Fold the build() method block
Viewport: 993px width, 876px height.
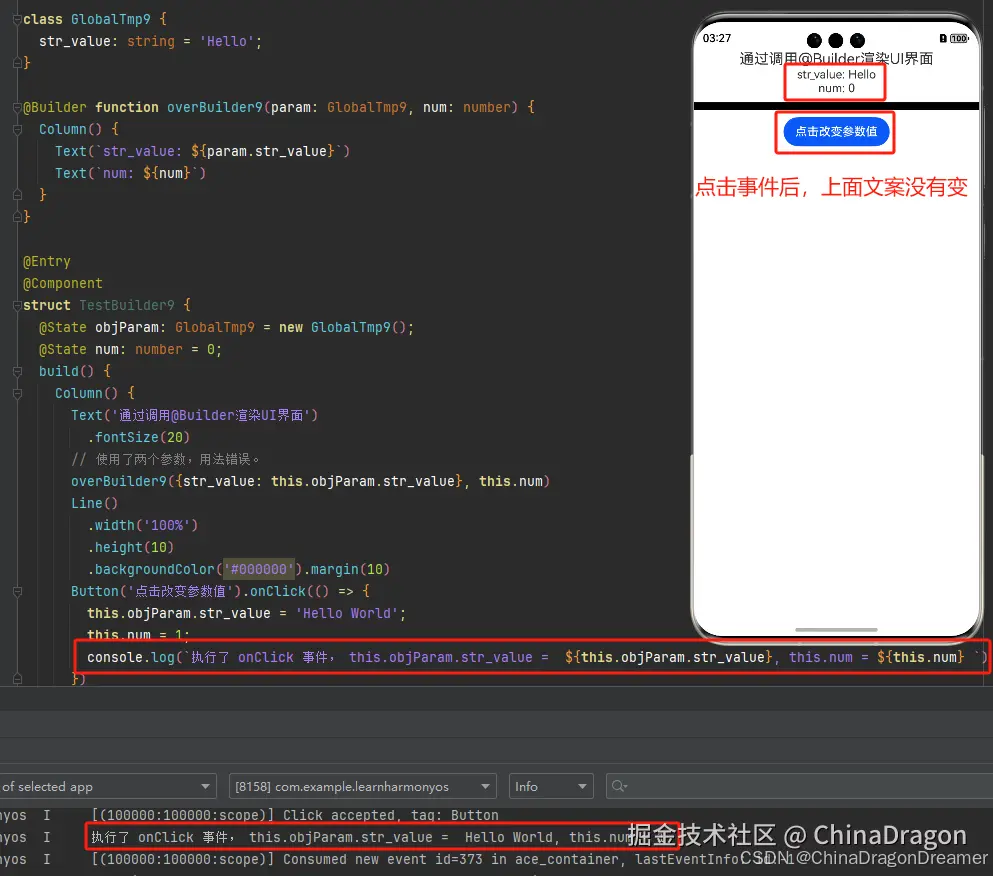pyautogui.click(x=17, y=371)
